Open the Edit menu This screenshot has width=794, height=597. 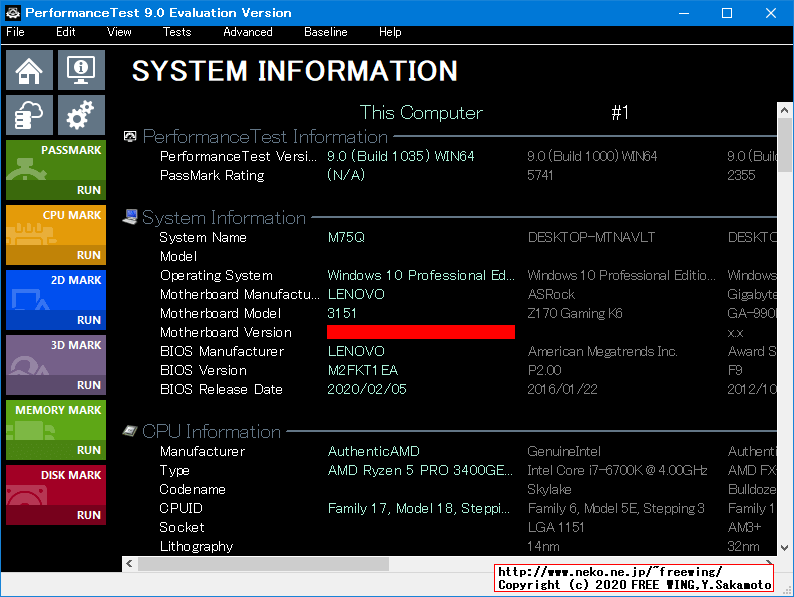[66, 32]
